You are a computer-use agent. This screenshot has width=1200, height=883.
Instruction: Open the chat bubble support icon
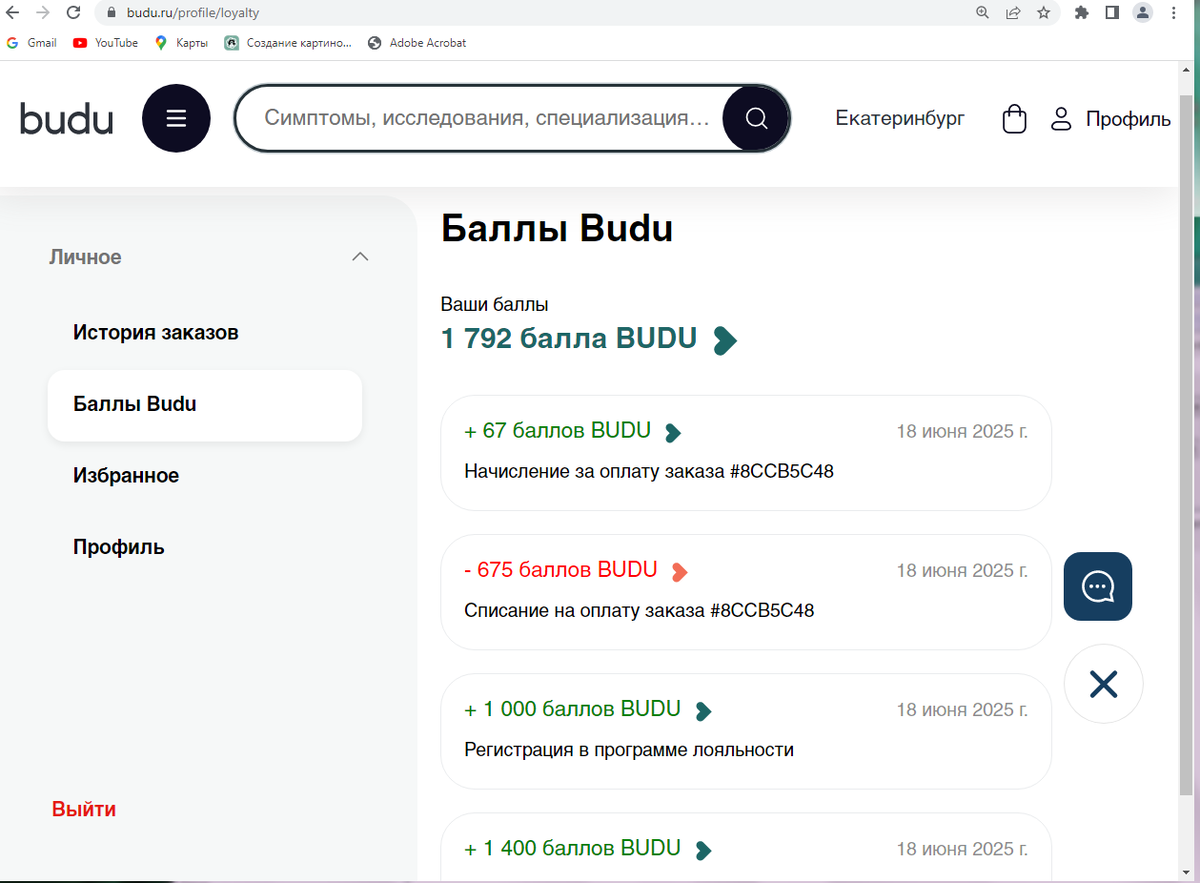coord(1097,586)
